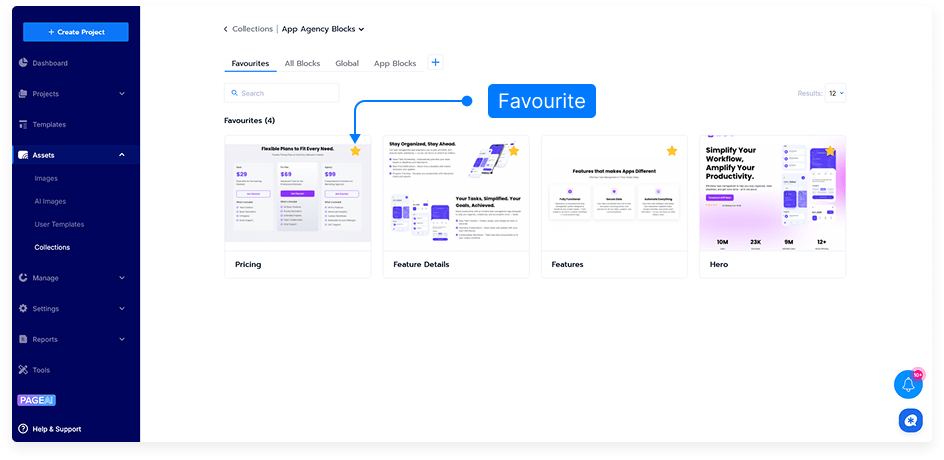The image size is (944, 460).
Task: Toggle the favourite star on Feature Details
Action: pos(514,151)
